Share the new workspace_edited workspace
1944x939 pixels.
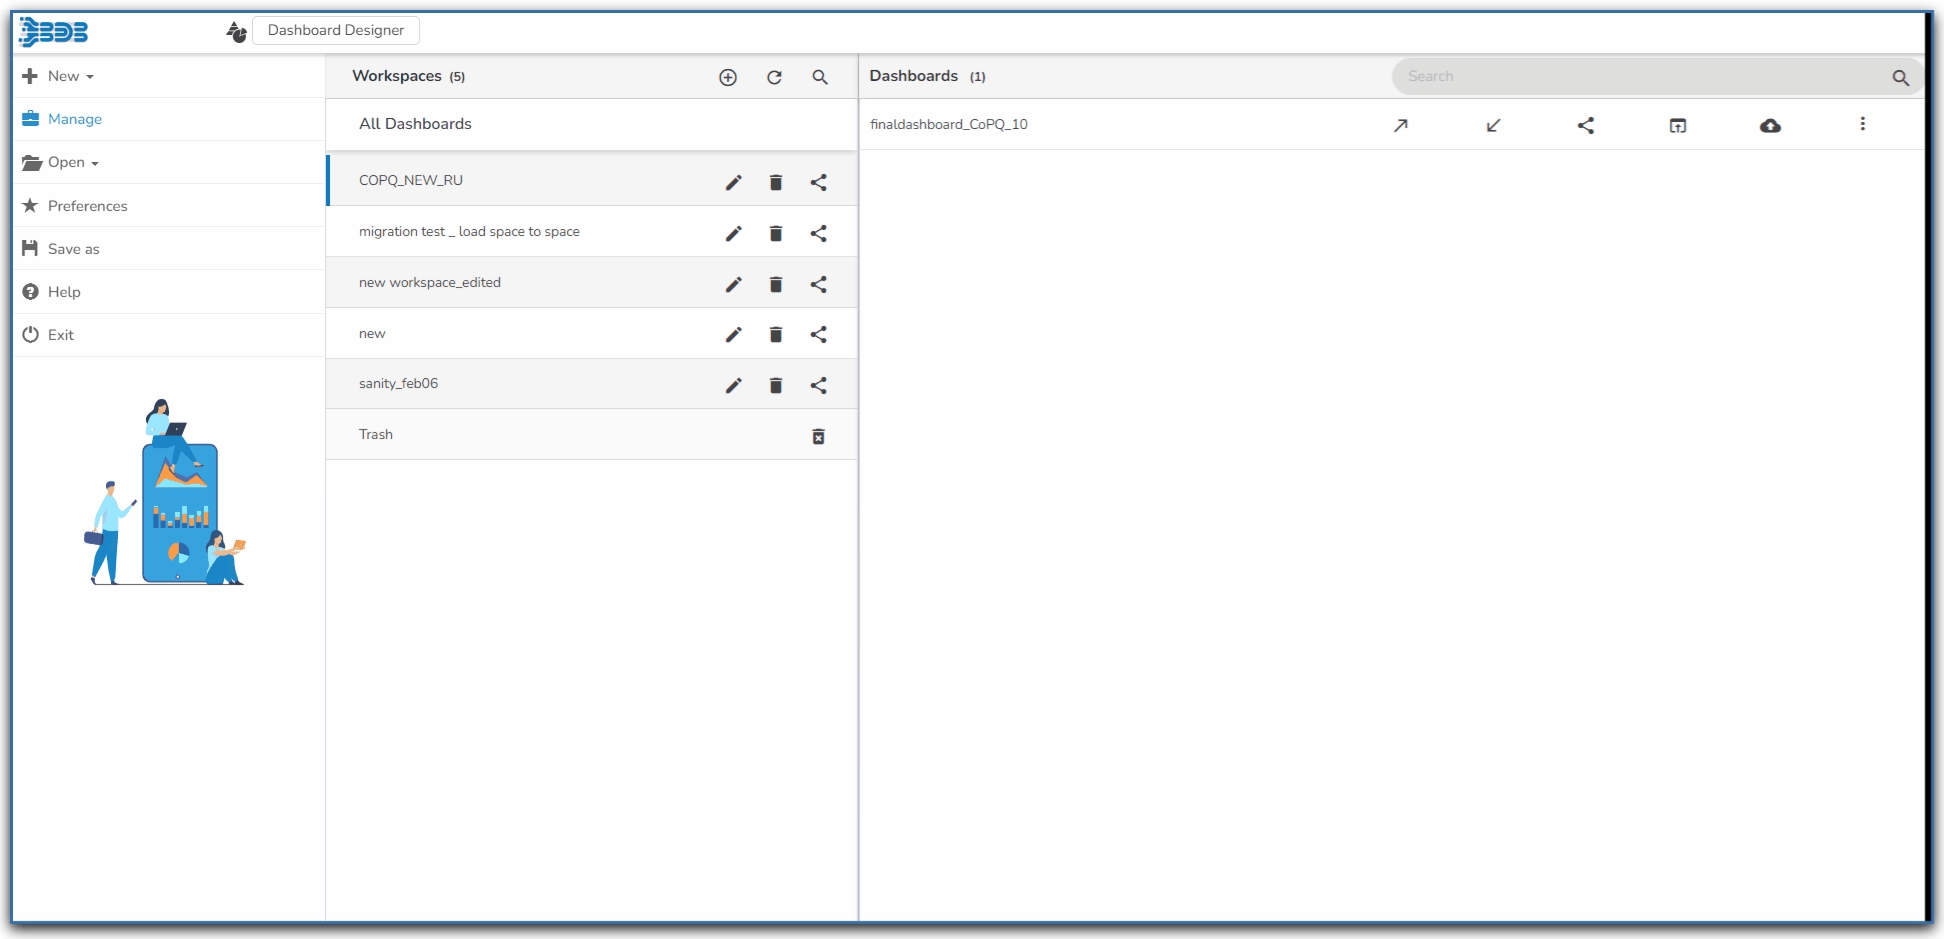(x=819, y=284)
